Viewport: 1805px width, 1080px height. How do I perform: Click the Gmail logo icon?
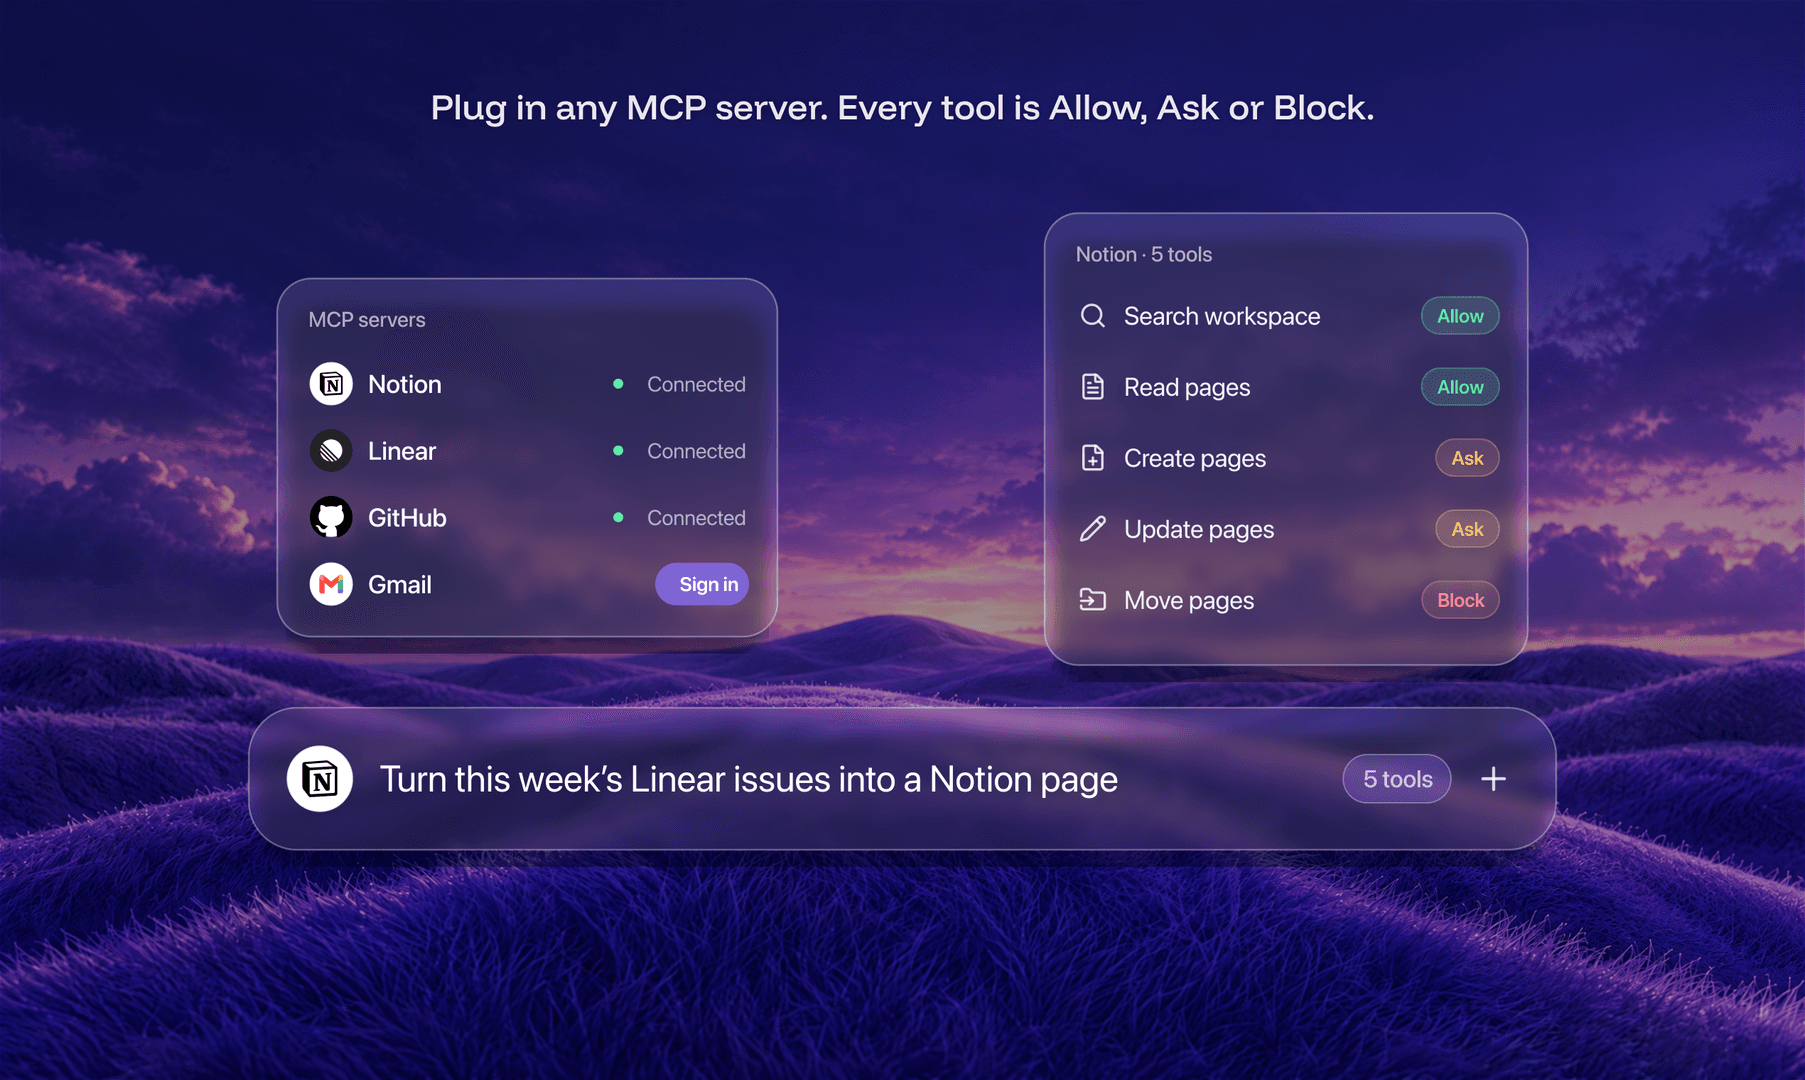click(331, 585)
